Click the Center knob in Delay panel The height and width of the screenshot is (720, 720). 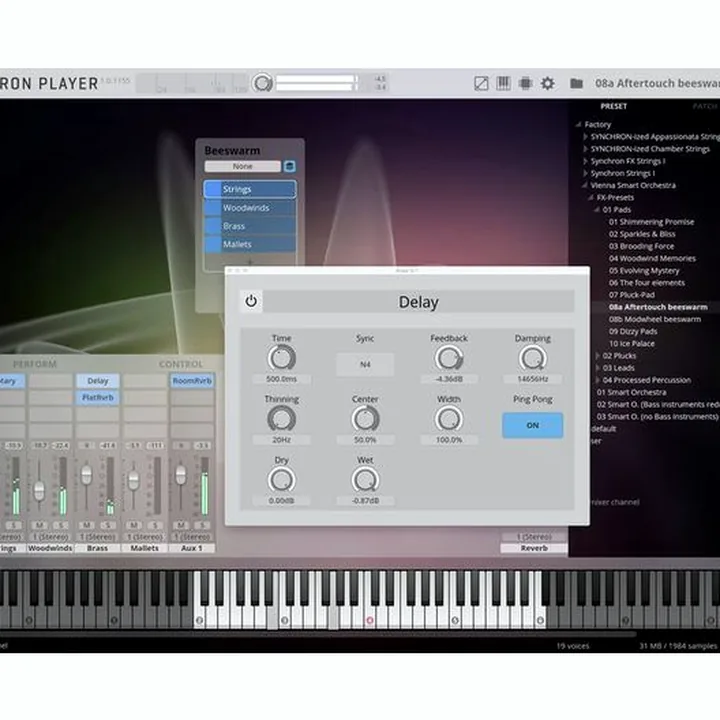[365, 419]
